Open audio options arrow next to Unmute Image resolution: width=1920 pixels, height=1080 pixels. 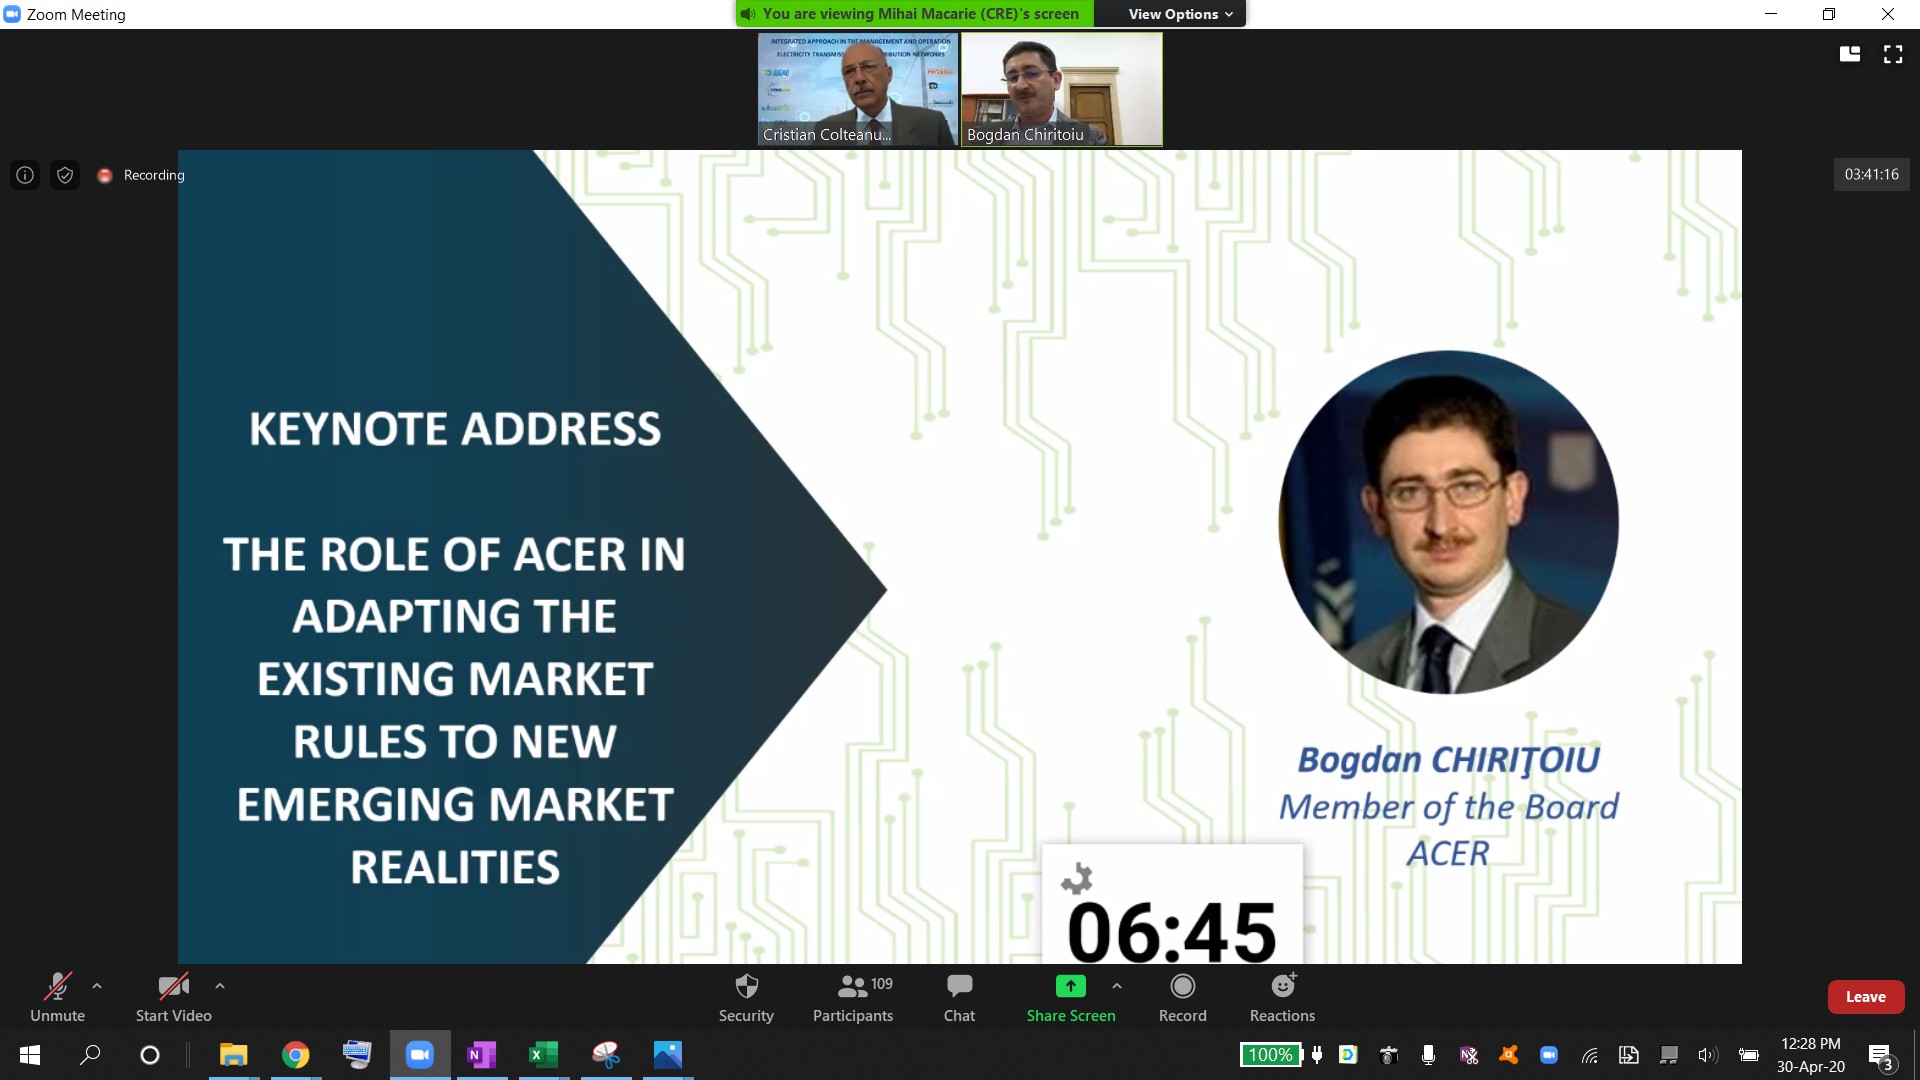pos(97,986)
